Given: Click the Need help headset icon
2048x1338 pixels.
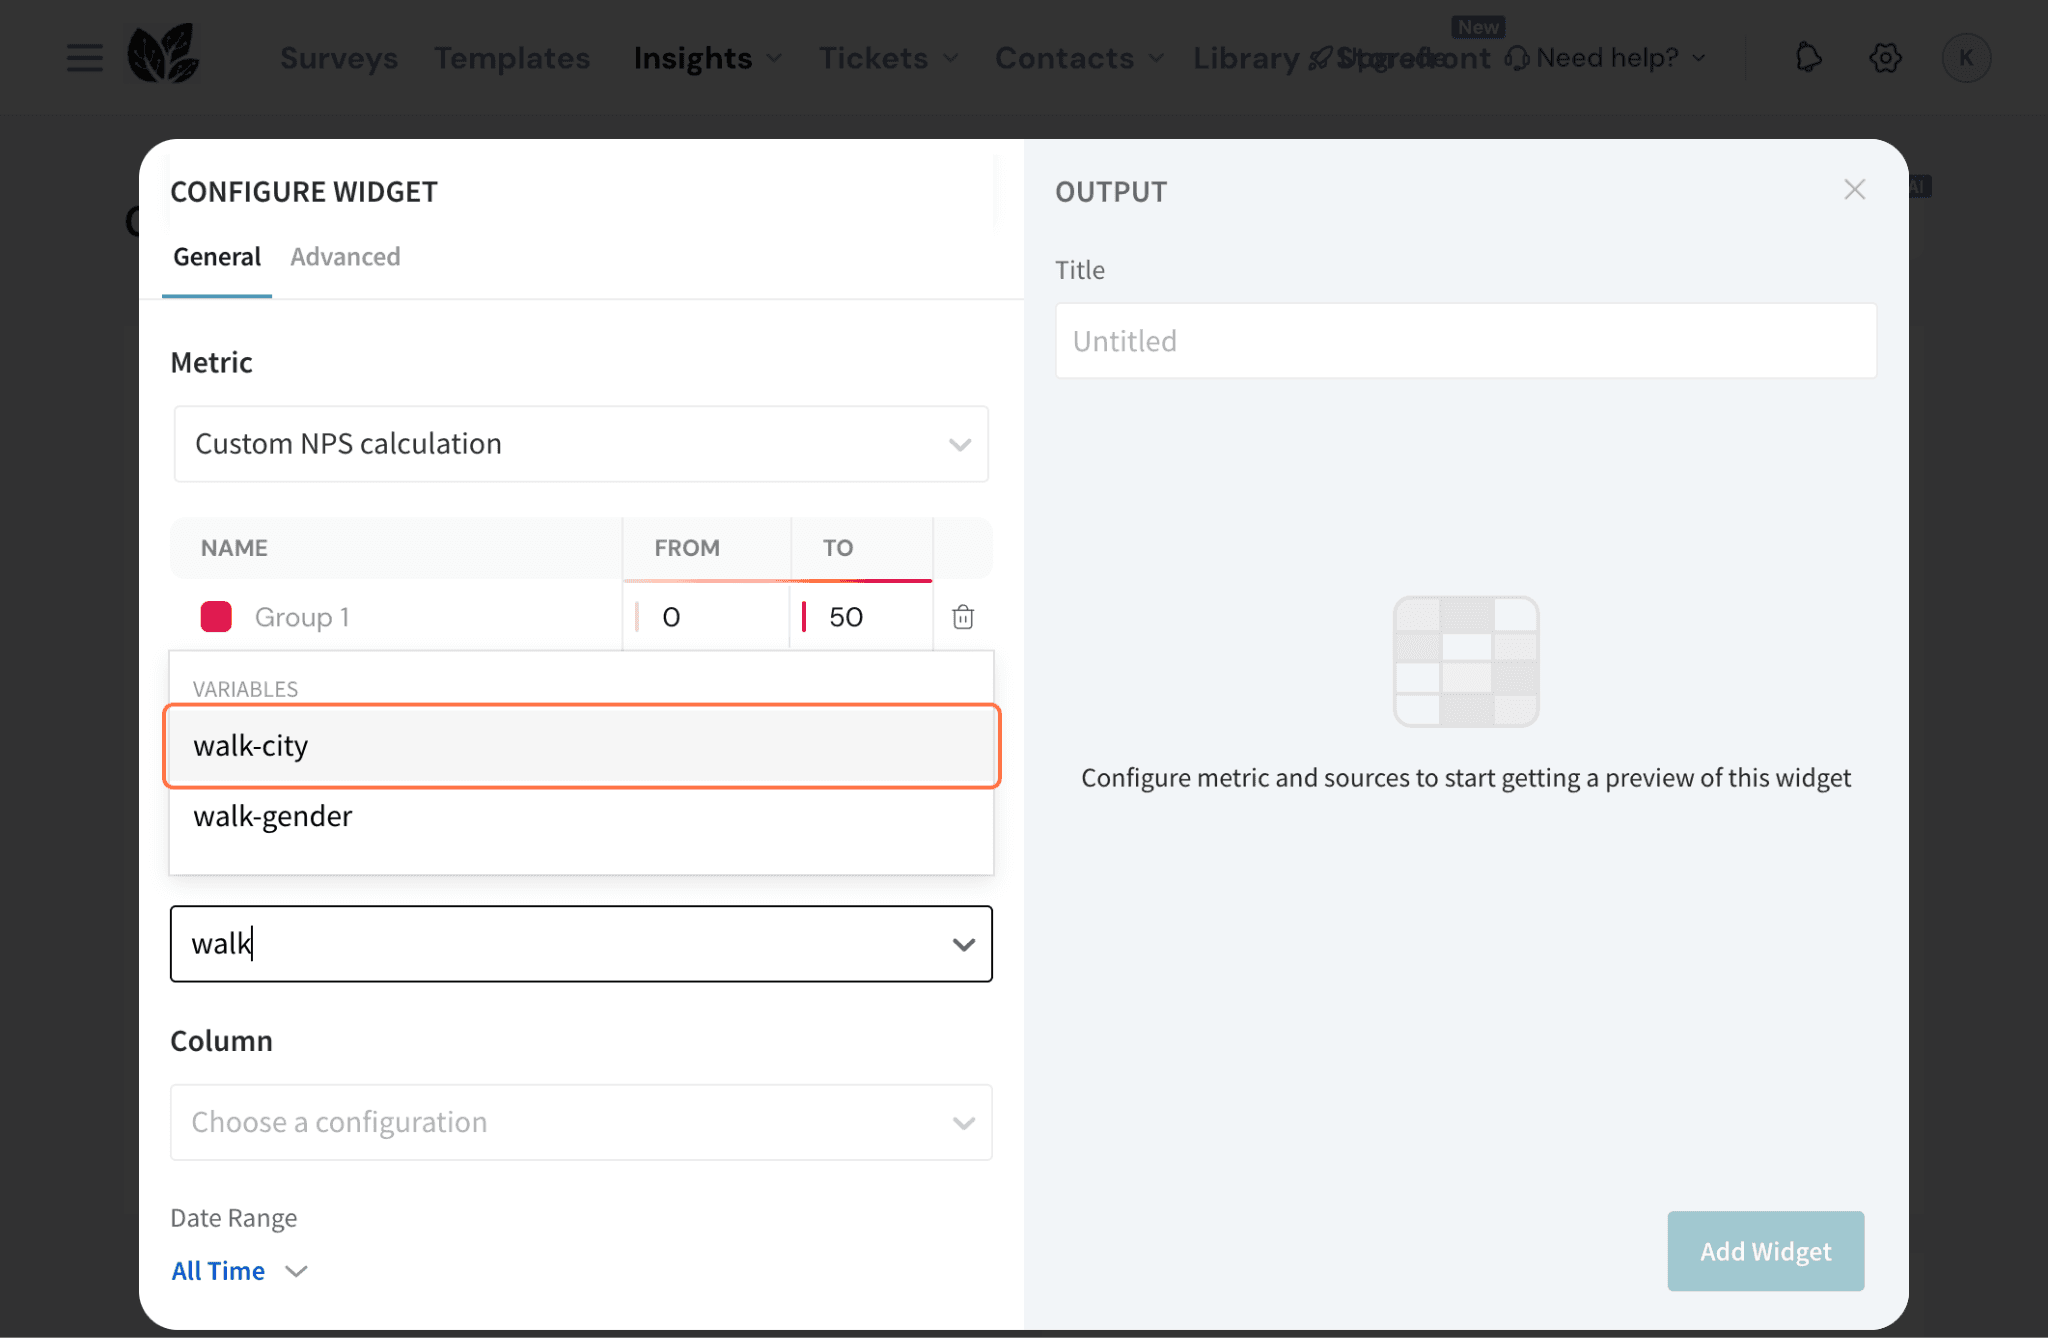Looking at the screenshot, I should coord(1517,59).
